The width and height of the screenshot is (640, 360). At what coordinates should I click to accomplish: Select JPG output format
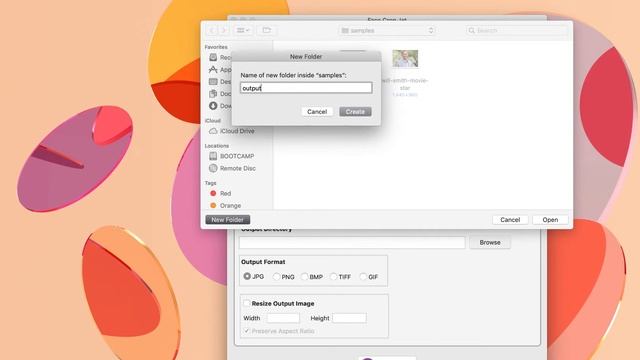[247, 276]
